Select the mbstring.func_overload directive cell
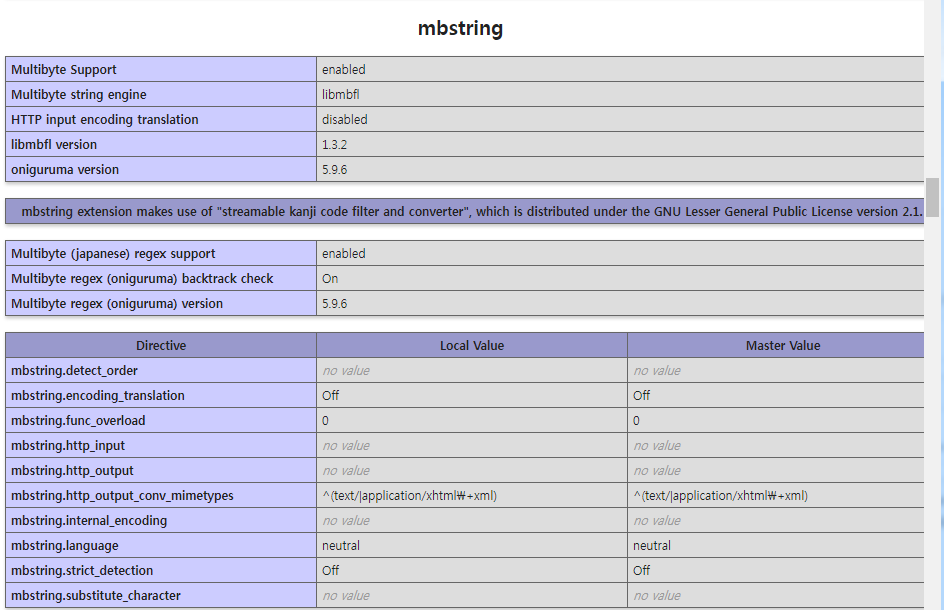Image resolution: width=944 pixels, height=610 pixels. (x=161, y=420)
